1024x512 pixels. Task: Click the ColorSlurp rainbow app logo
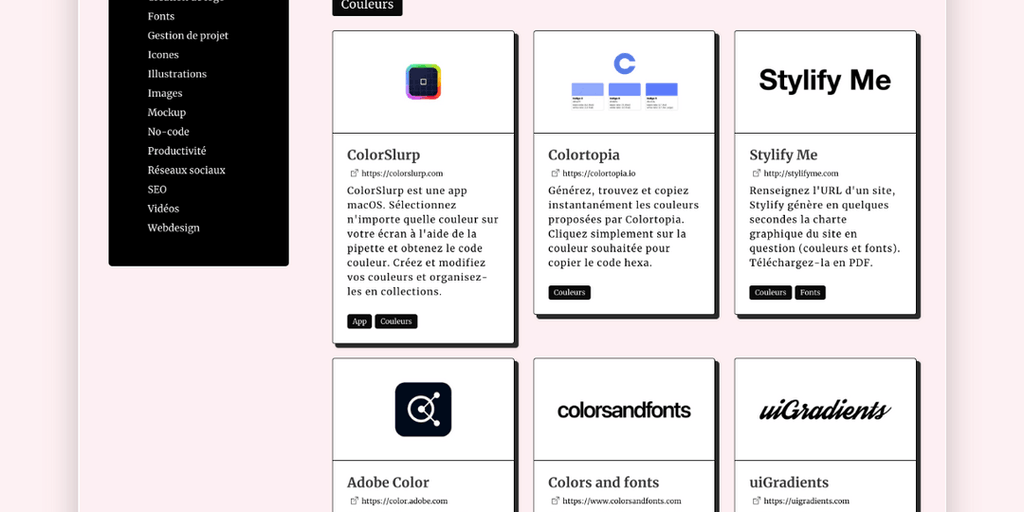tap(423, 82)
